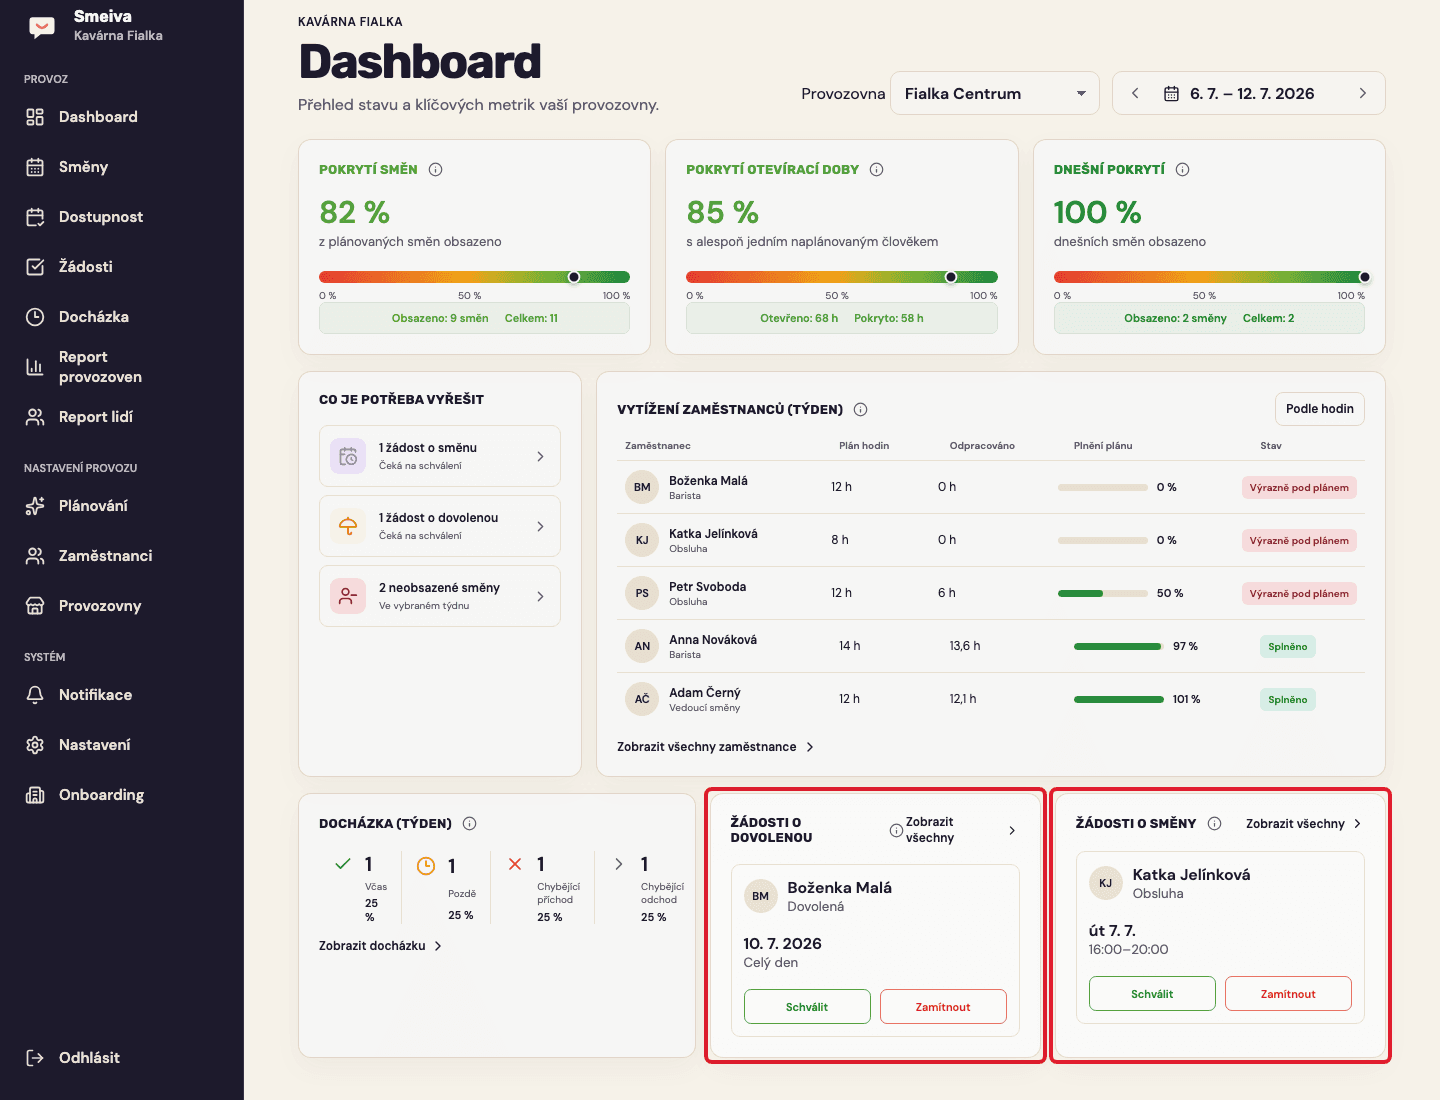The width and height of the screenshot is (1440, 1100).
Task: Open info icon beside Žádosti o dovolenou
Action: coord(896,830)
